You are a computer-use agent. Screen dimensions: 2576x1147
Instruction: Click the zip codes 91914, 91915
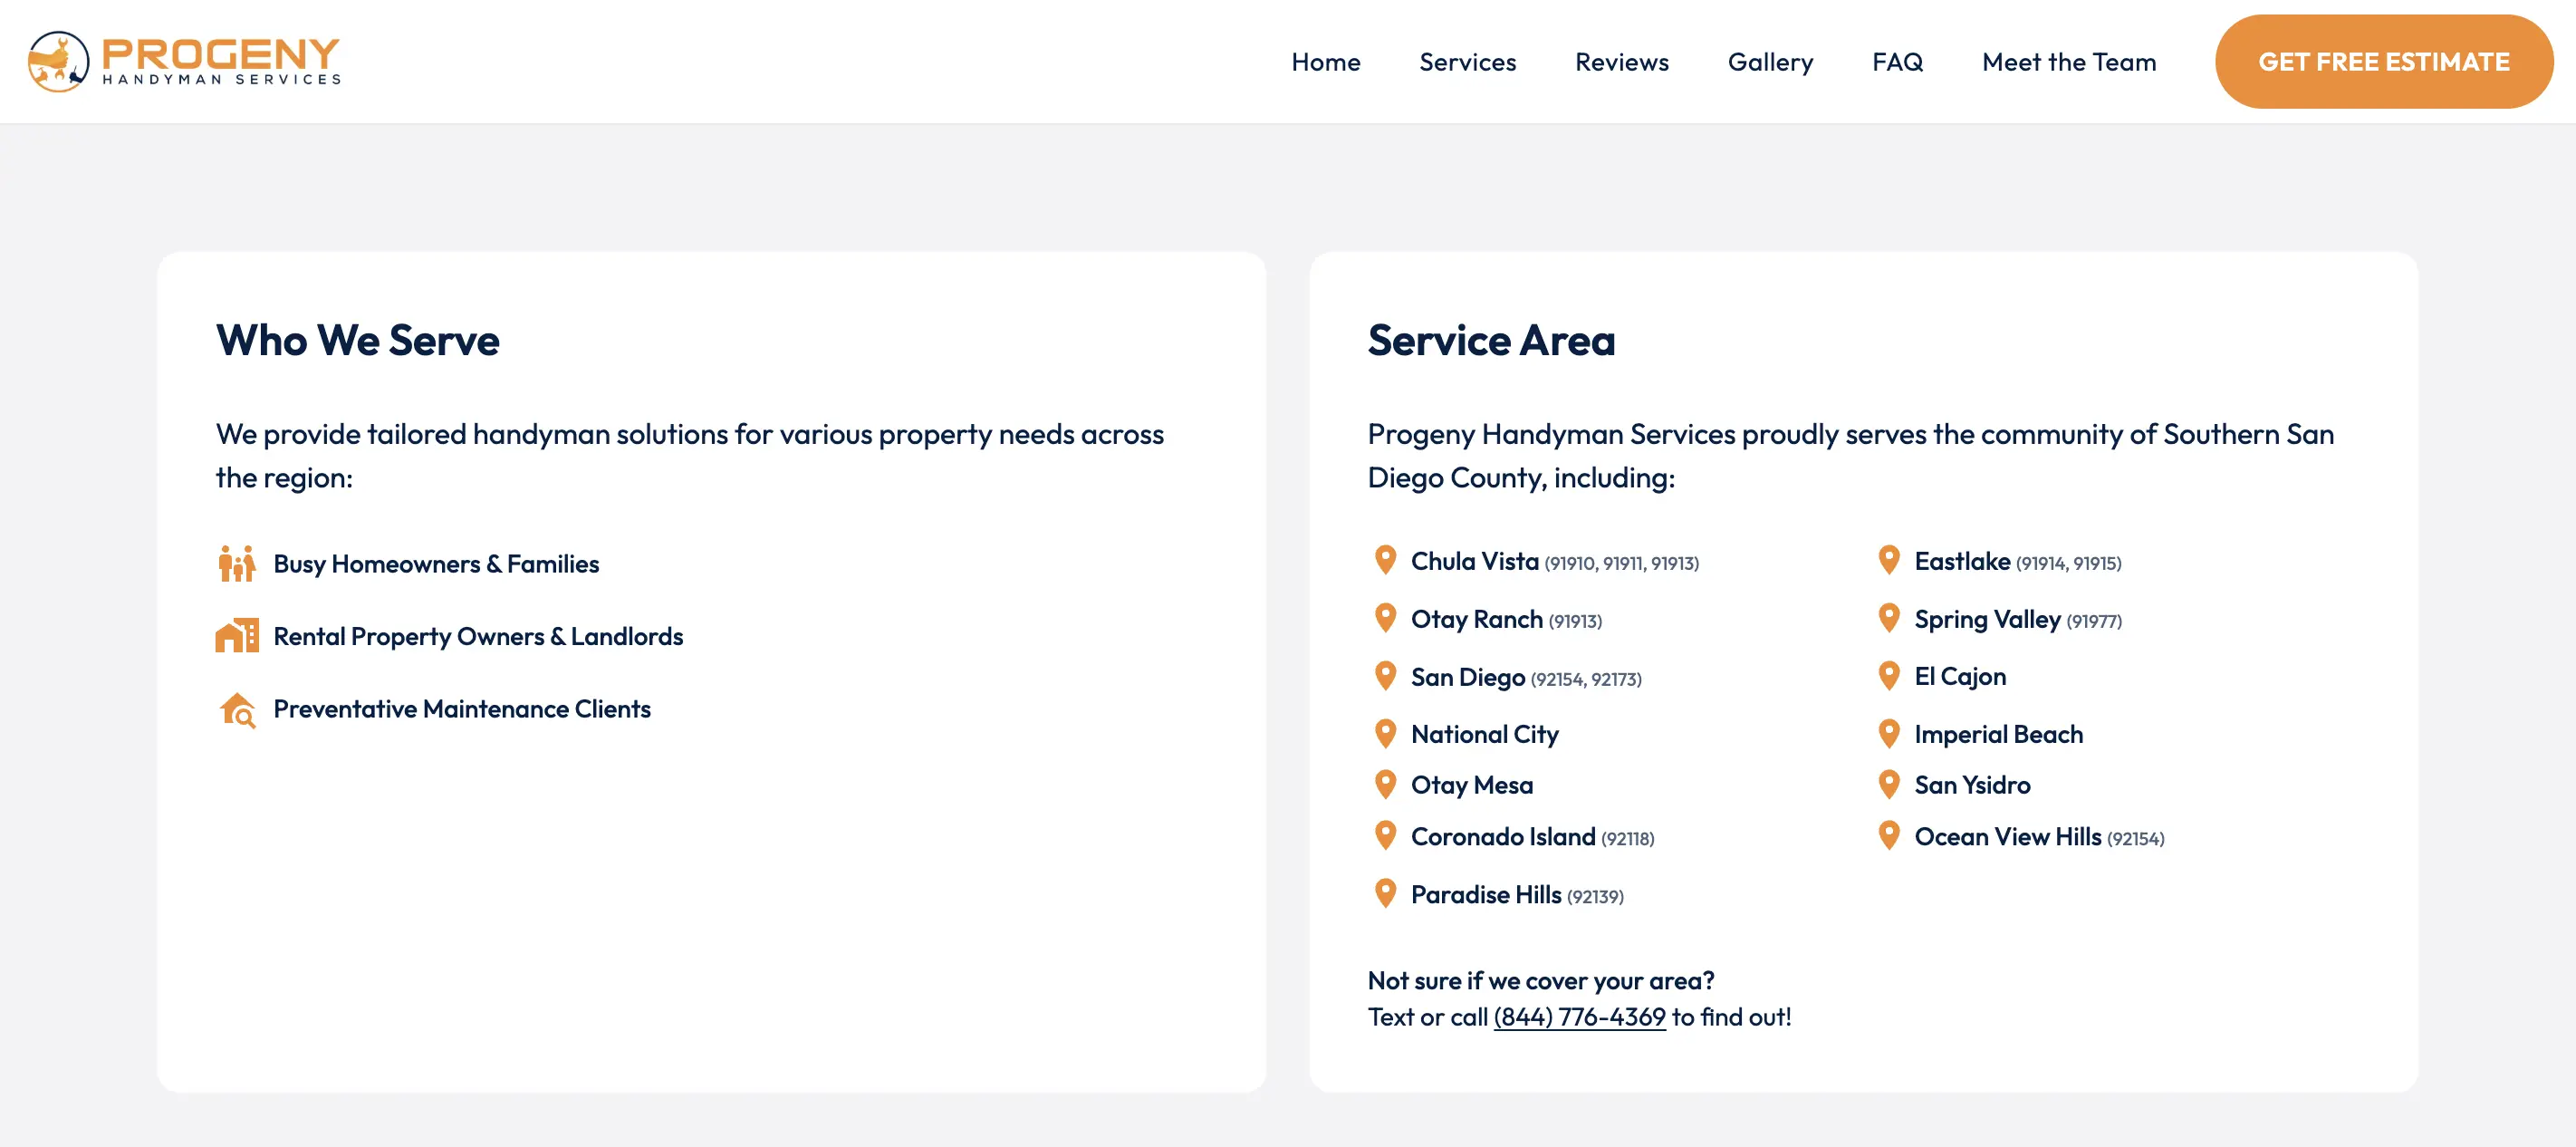click(x=2068, y=563)
